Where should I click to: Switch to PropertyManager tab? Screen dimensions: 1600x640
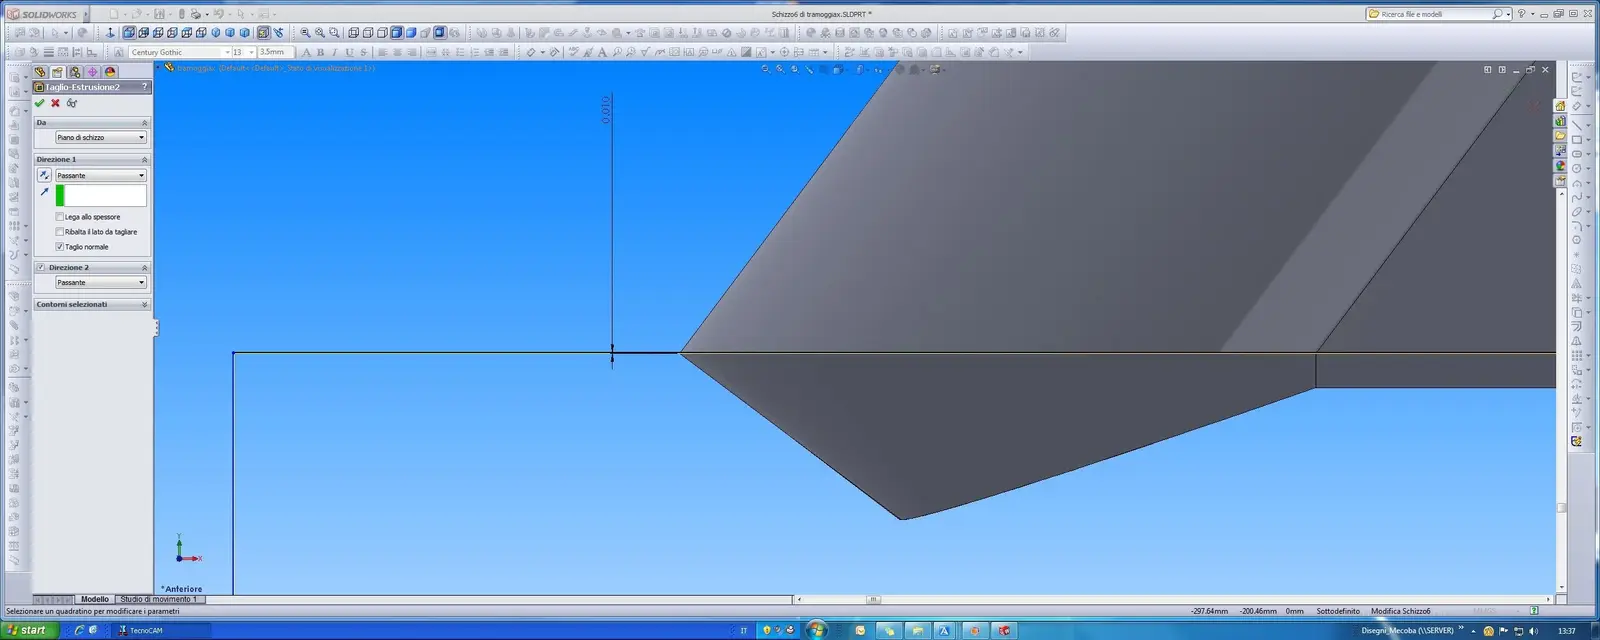pyautogui.click(x=57, y=72)
